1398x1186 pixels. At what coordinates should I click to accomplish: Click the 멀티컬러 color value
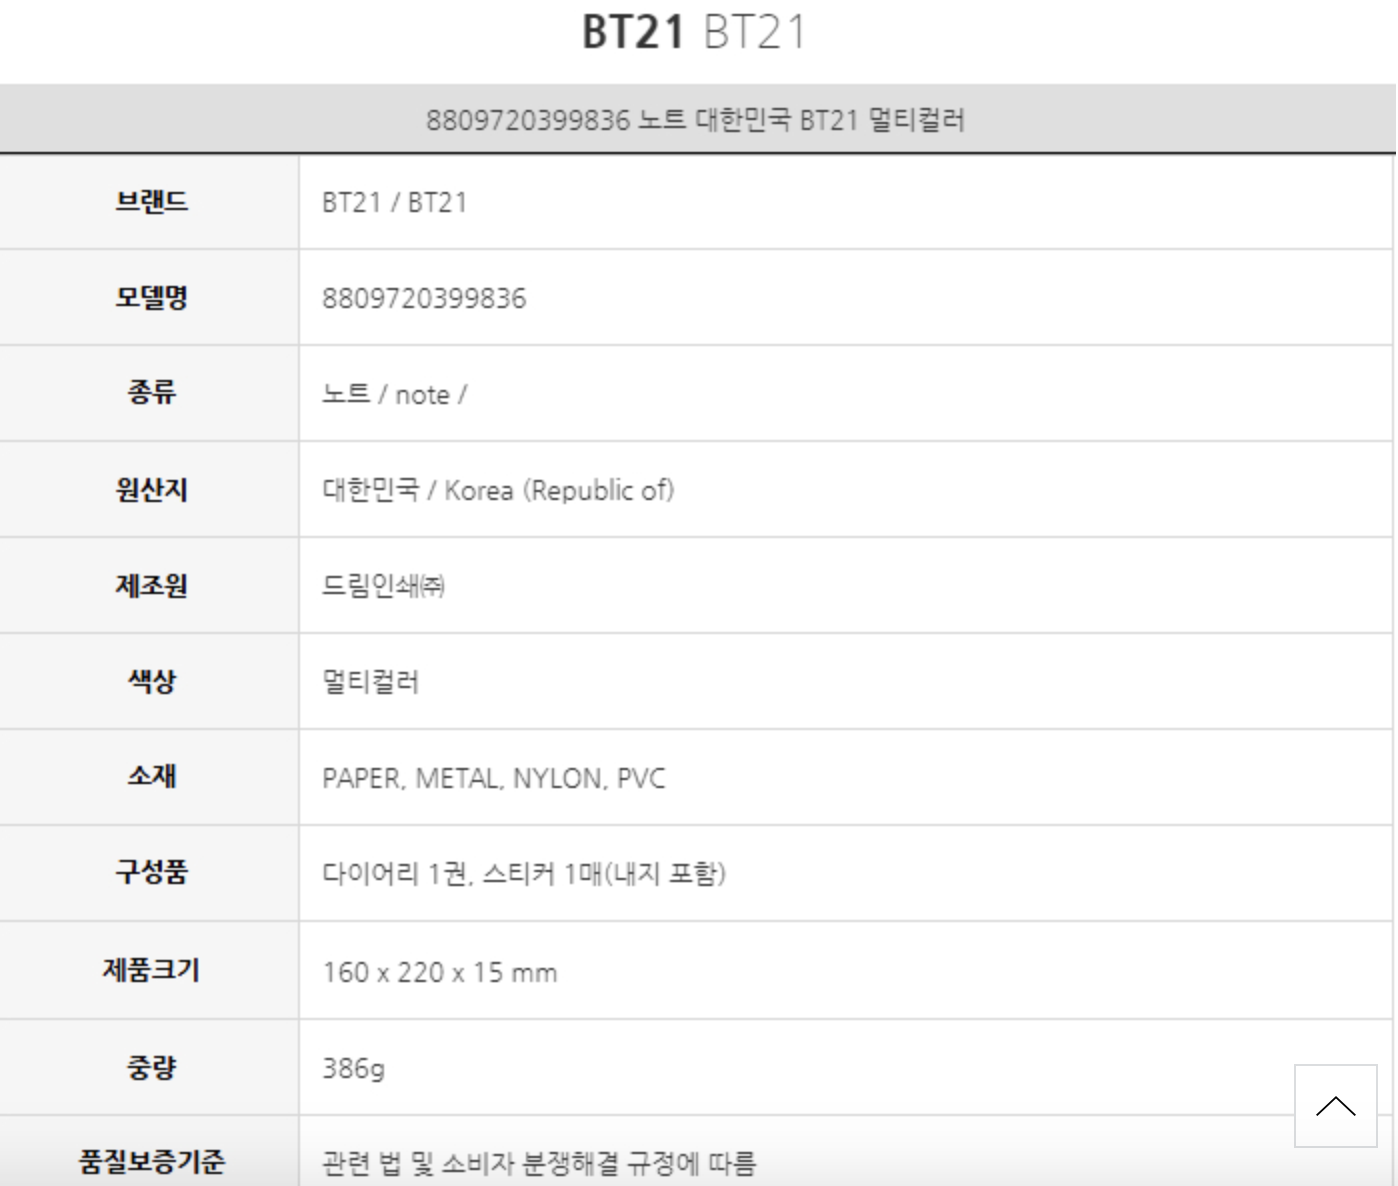tap(370, 682)
